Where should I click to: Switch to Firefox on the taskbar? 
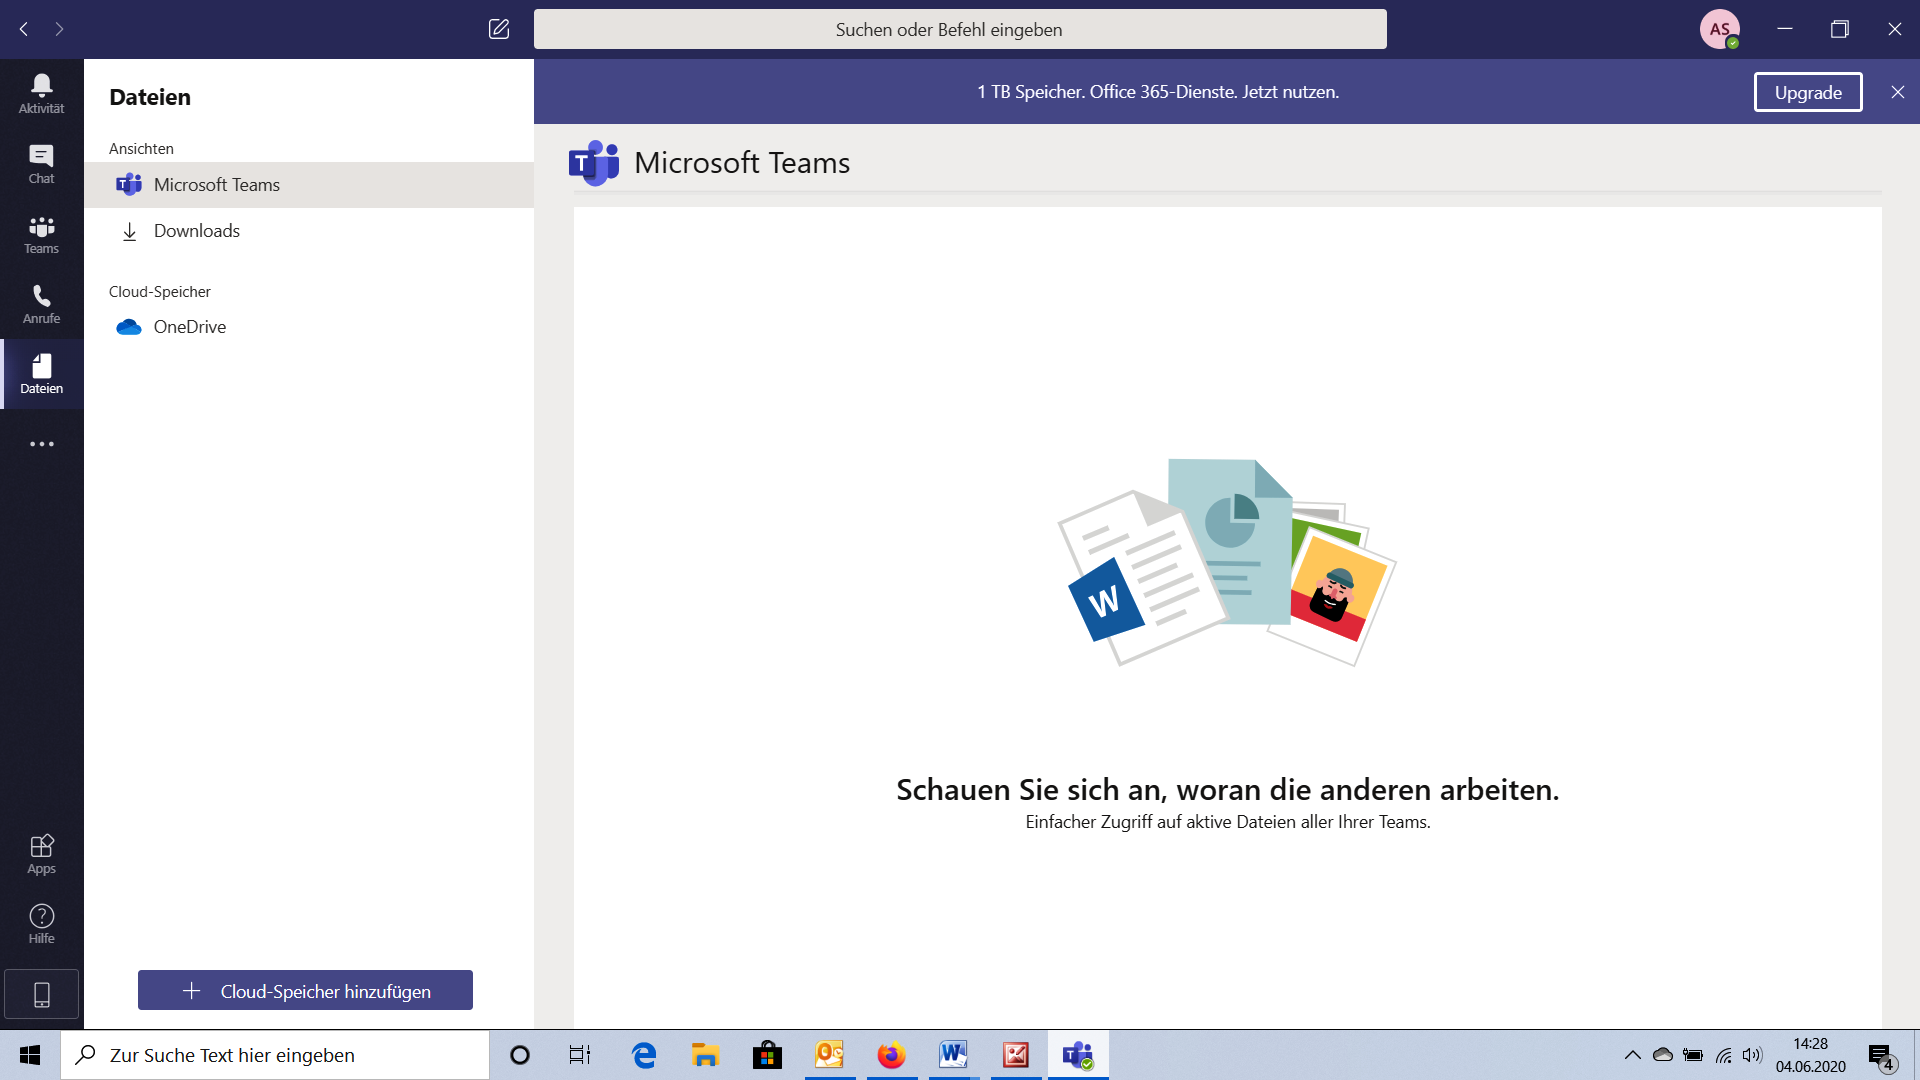[x=892, y=1055]
